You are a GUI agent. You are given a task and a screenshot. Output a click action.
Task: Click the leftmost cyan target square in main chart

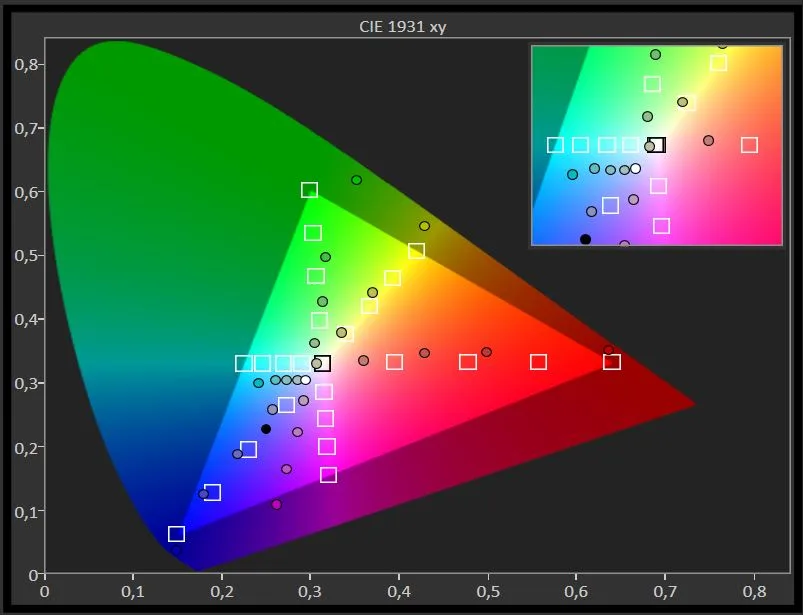(x=243, y=363)
